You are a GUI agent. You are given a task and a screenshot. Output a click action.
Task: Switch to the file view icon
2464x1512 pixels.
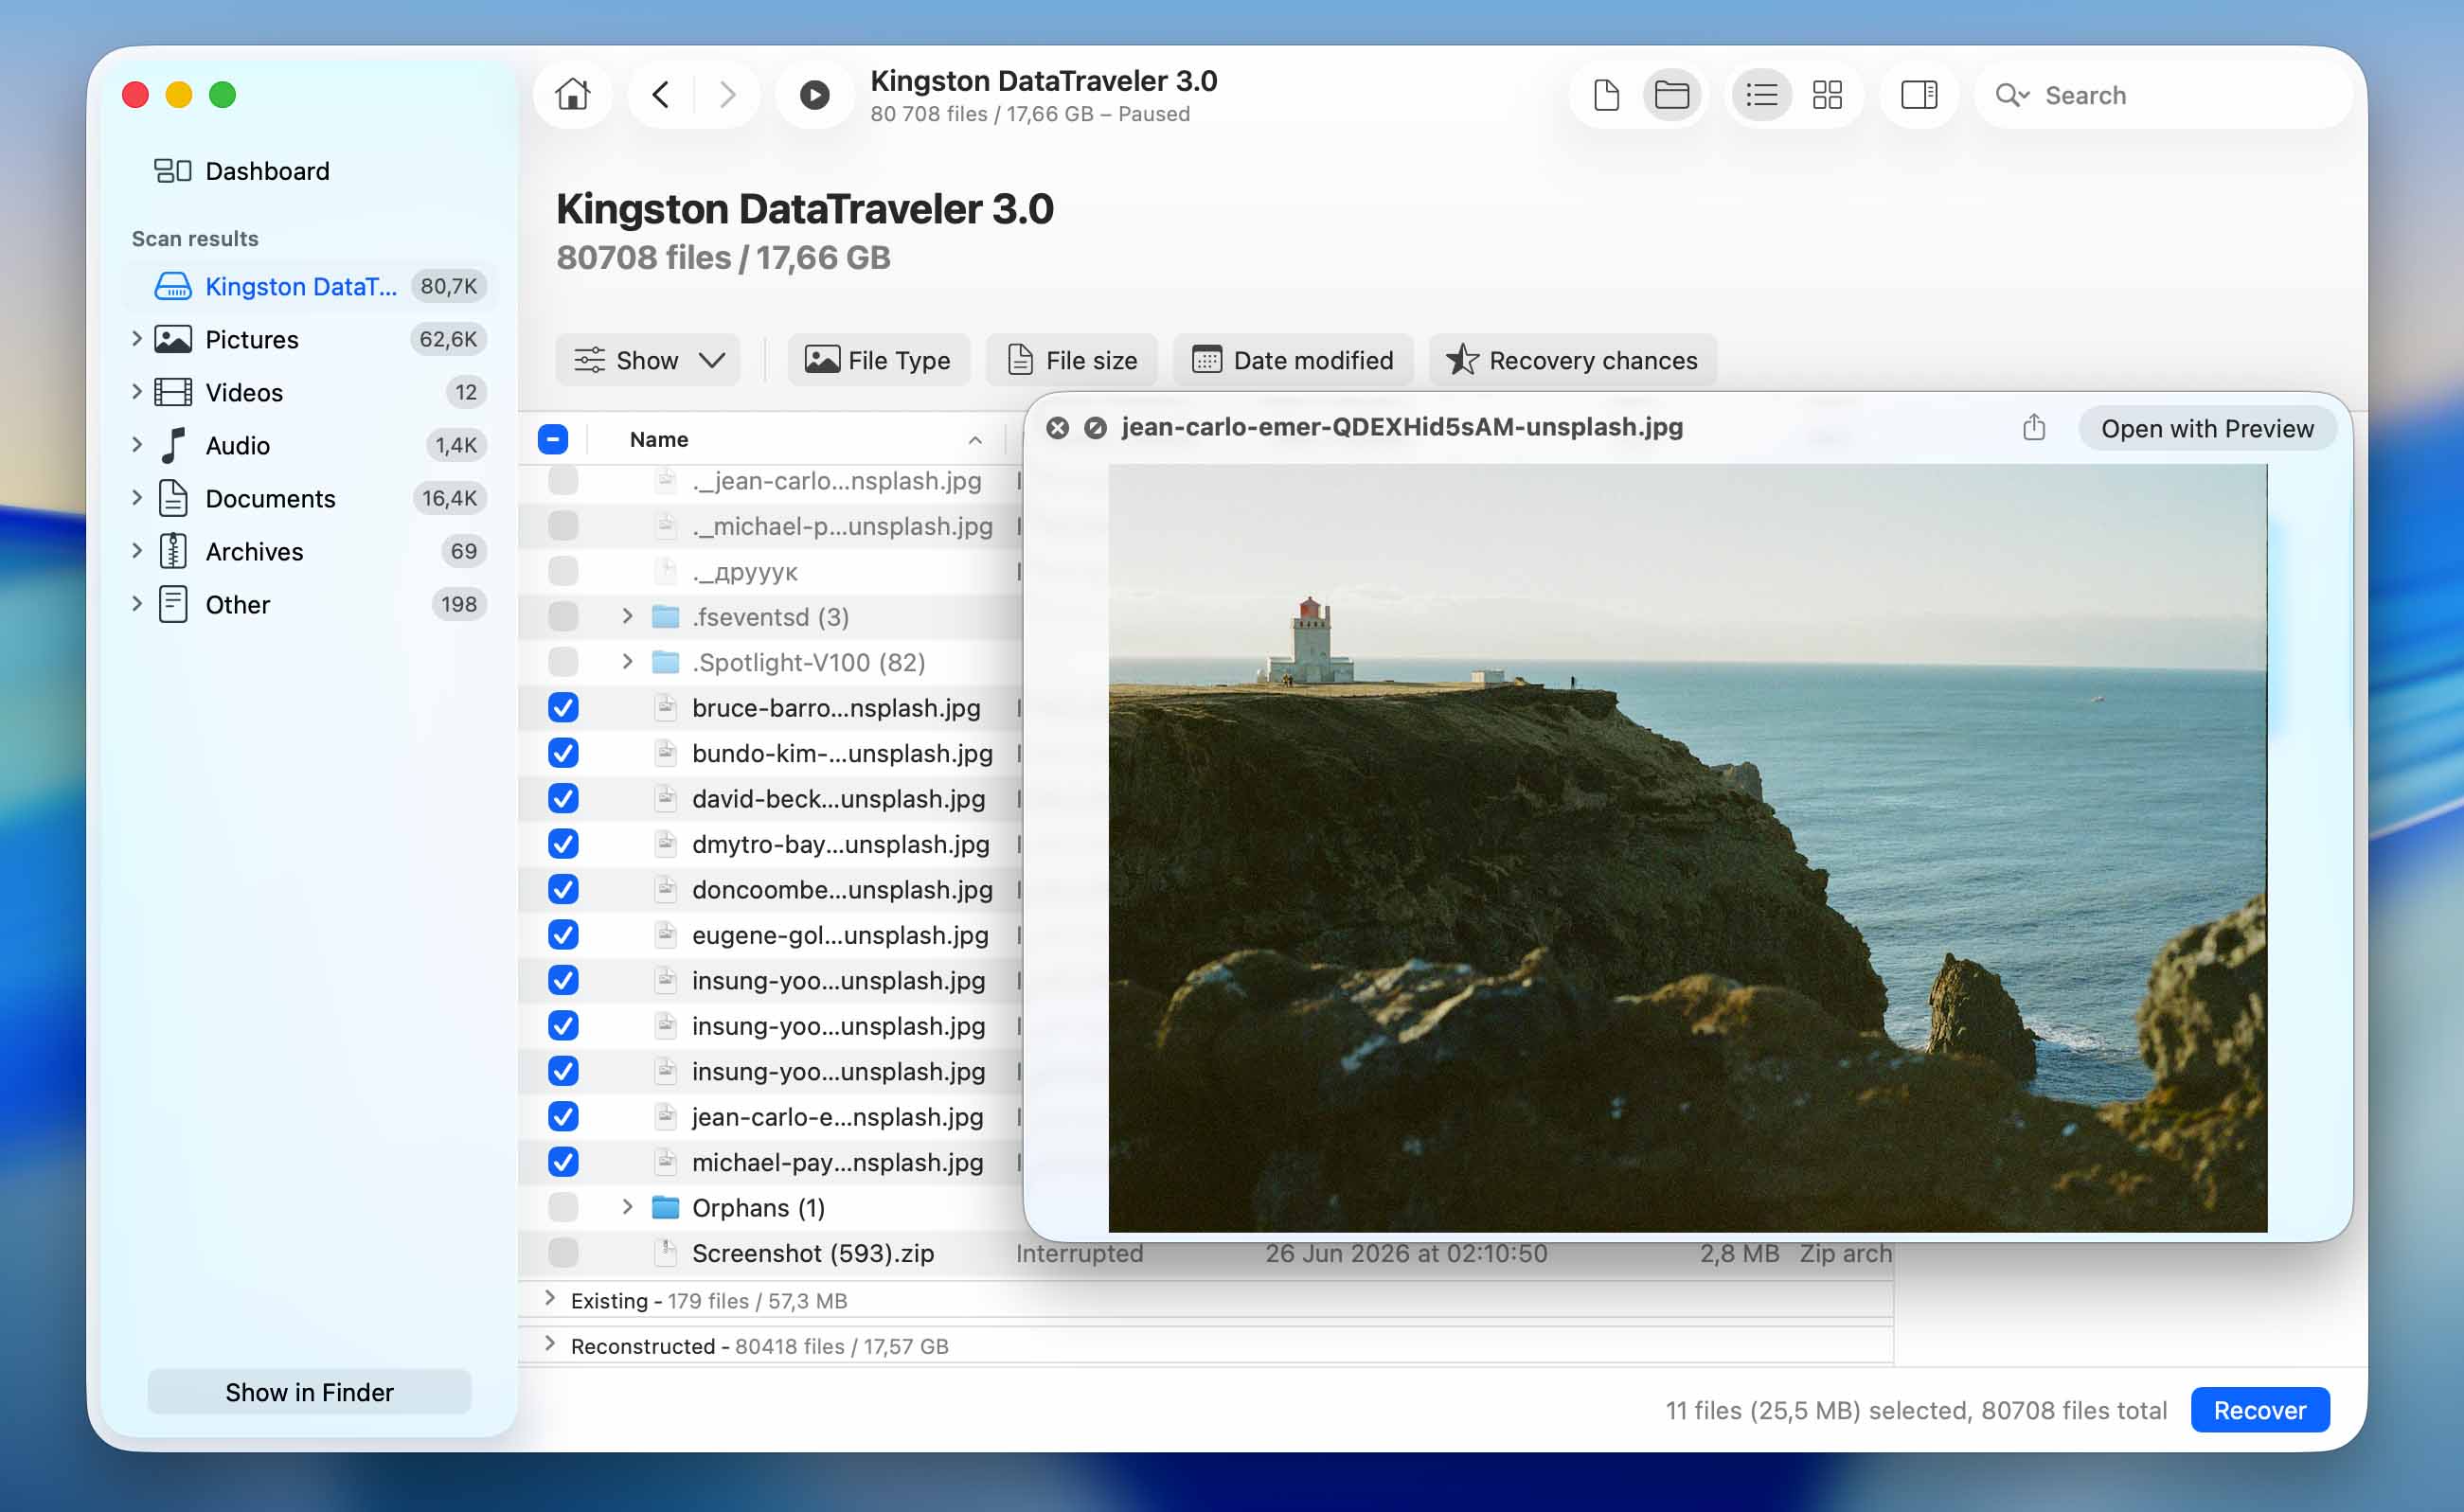(x=1606, y=95)
